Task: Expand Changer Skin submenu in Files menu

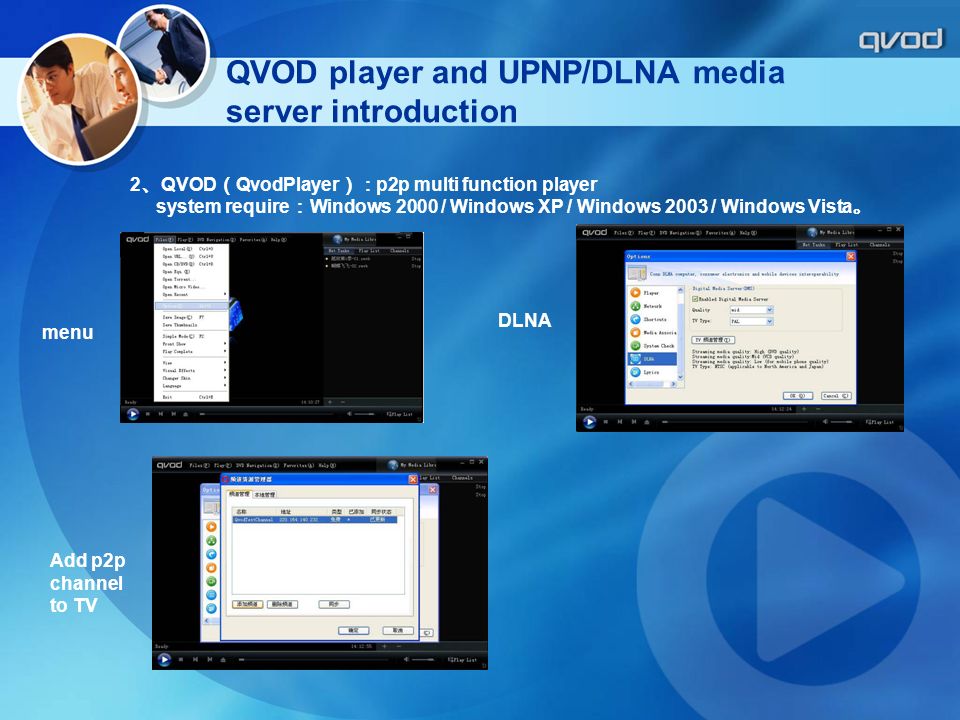Action: 192,378
